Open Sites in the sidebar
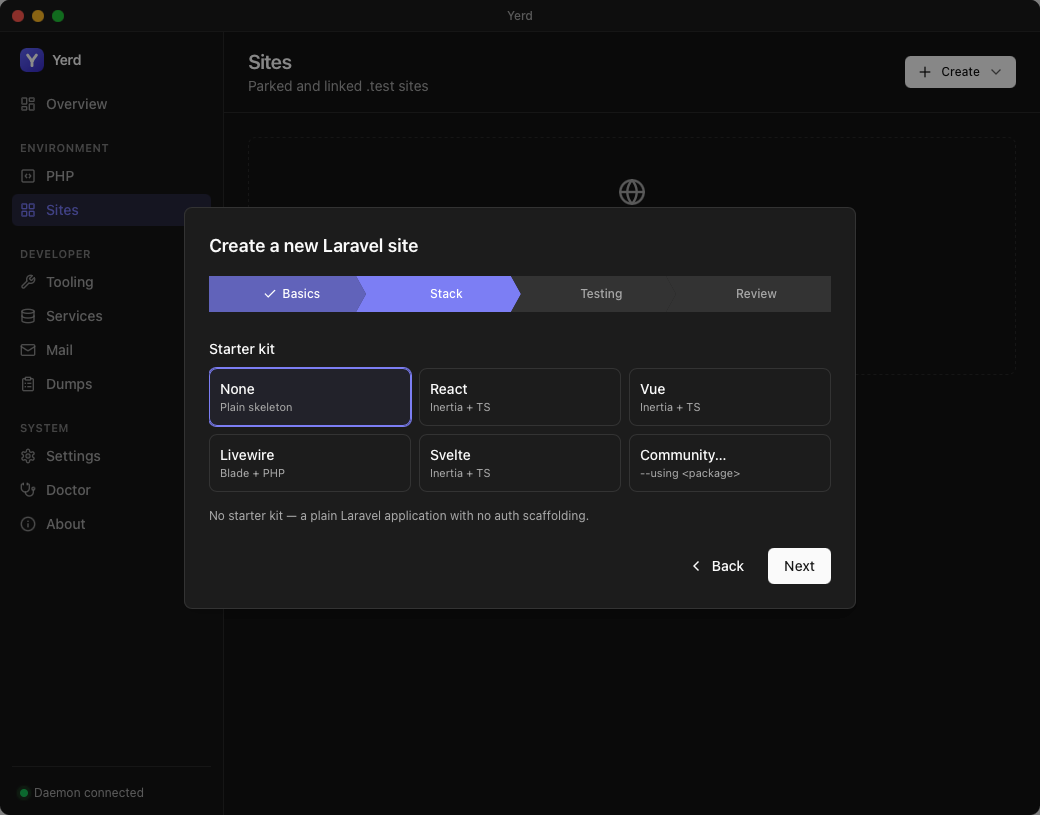1040x815 pixels. pyautogui.click(x=111, y=210)
